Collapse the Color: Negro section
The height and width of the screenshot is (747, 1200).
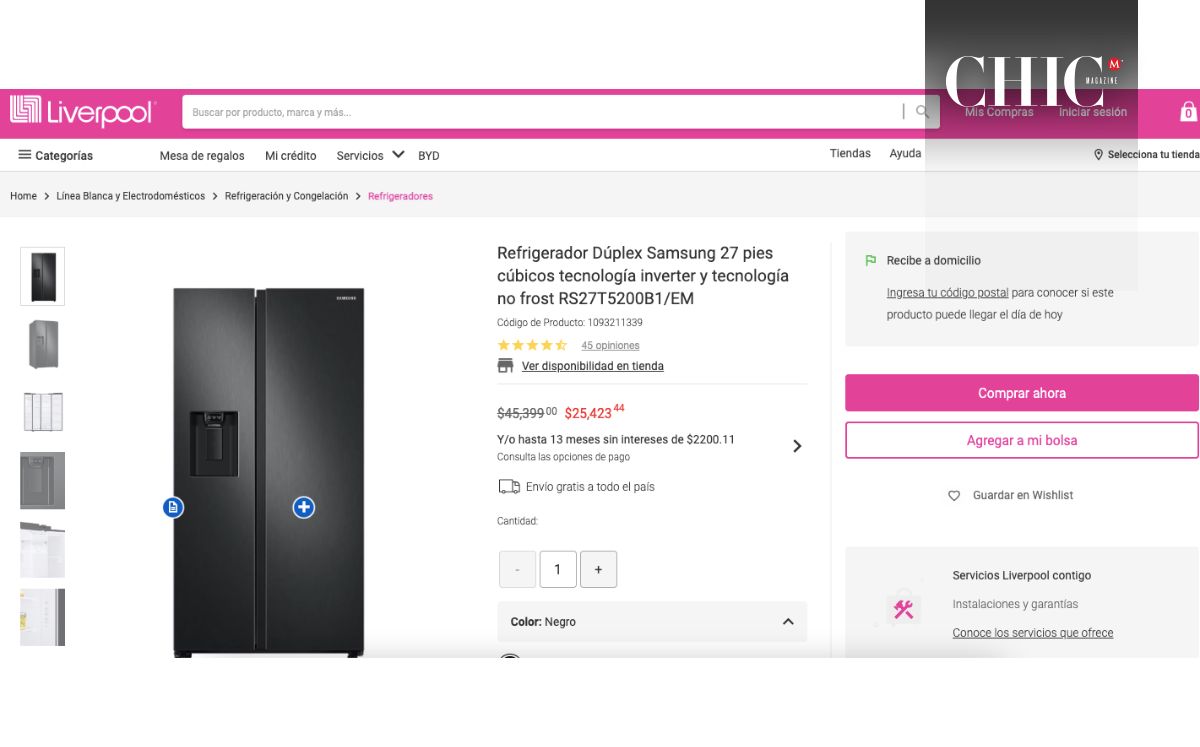coord(788,622)
